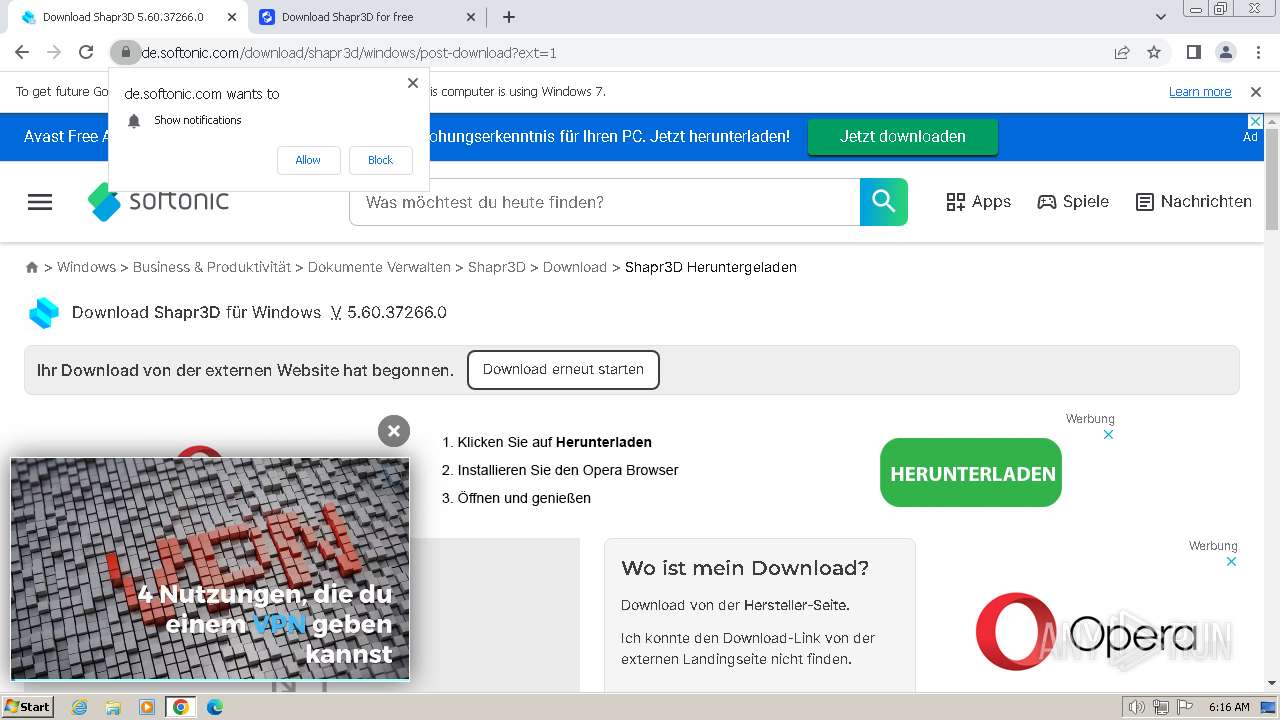Allow notifications from de.softonic.com
Image resolution: width=1280 pixels, height=720 pixels.
coord(308,160)
